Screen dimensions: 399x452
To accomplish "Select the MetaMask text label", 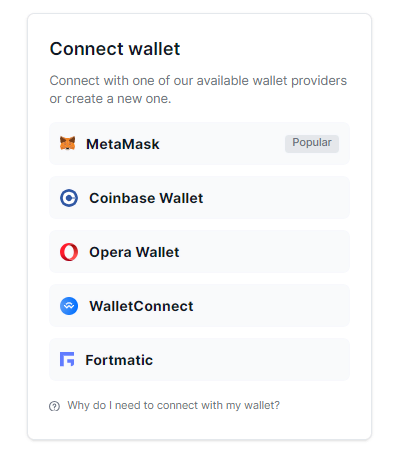I will click(x=123, y=144).
